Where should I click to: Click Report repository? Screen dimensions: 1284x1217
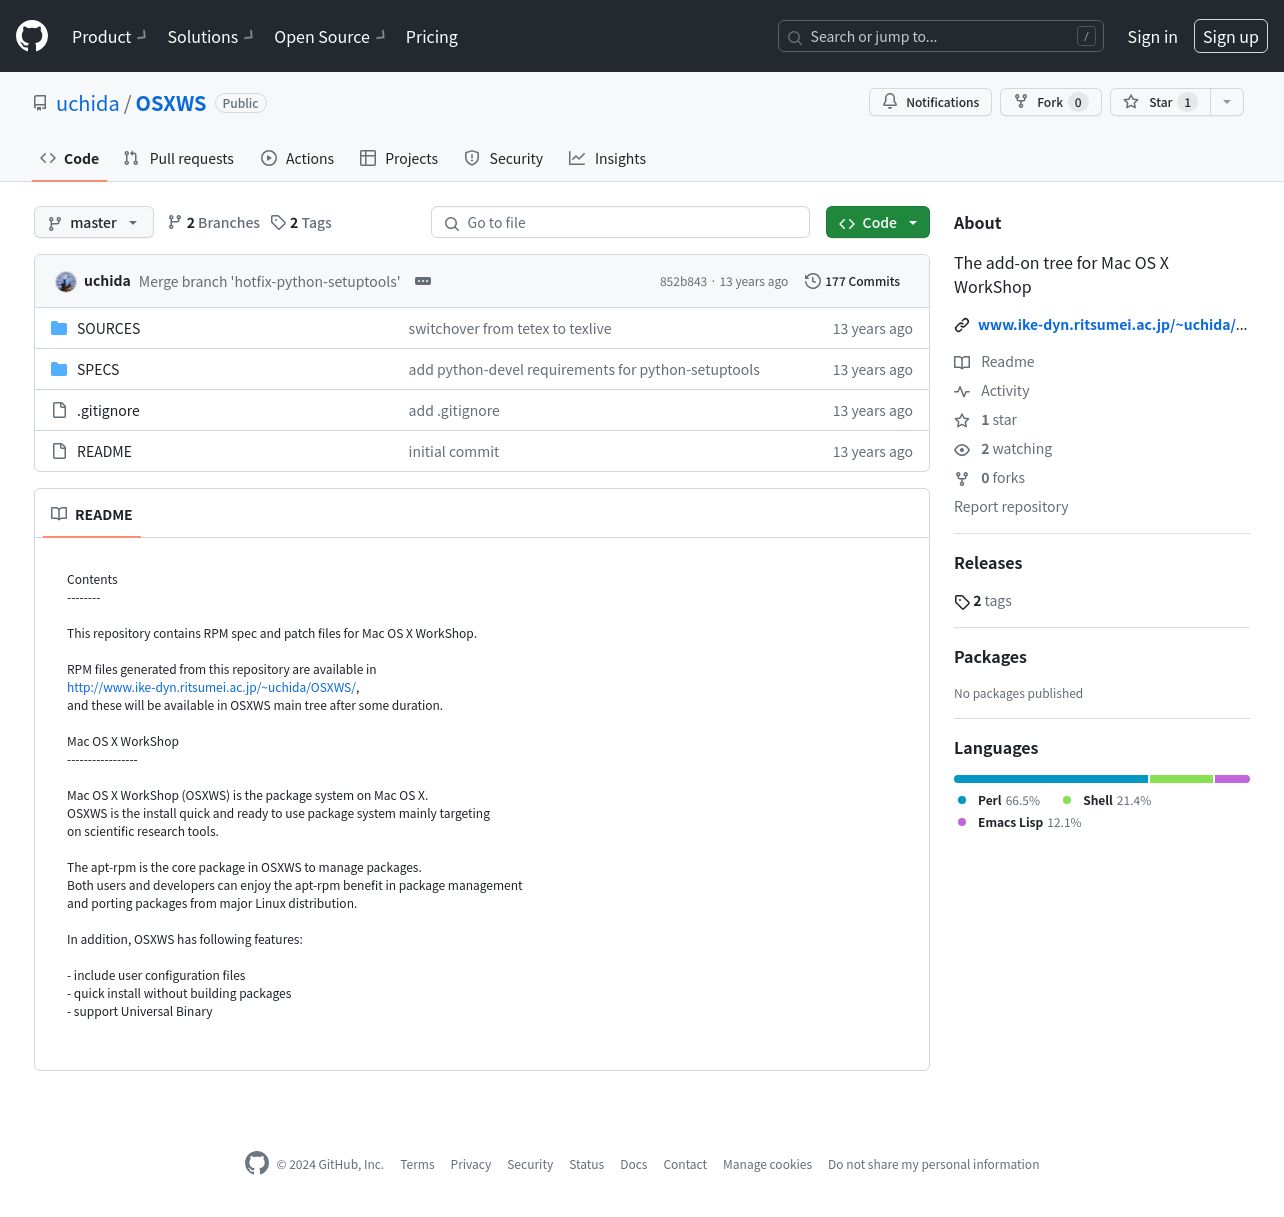1011,507
